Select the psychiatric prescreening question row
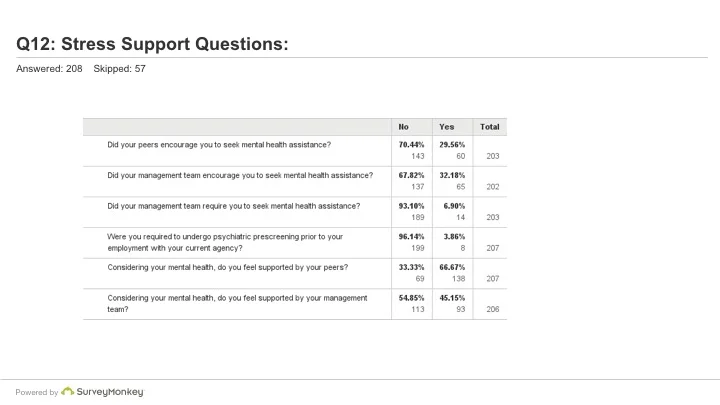The width and height of the screenshot is (720, 405). (295, 242)
